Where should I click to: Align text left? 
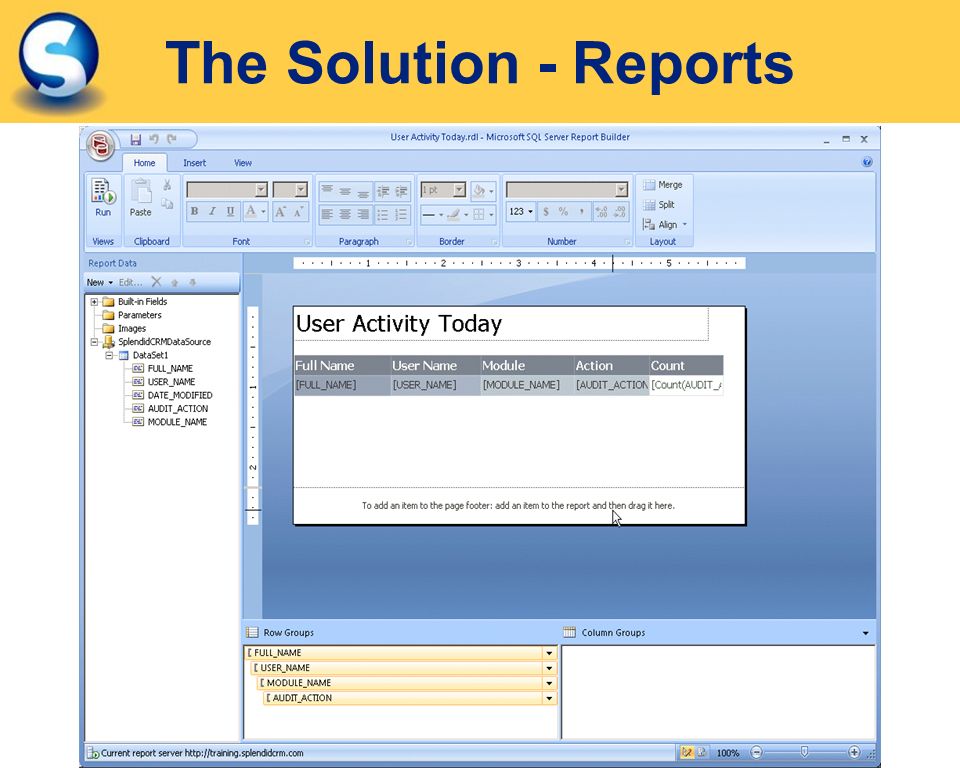[x=327, y=214]
